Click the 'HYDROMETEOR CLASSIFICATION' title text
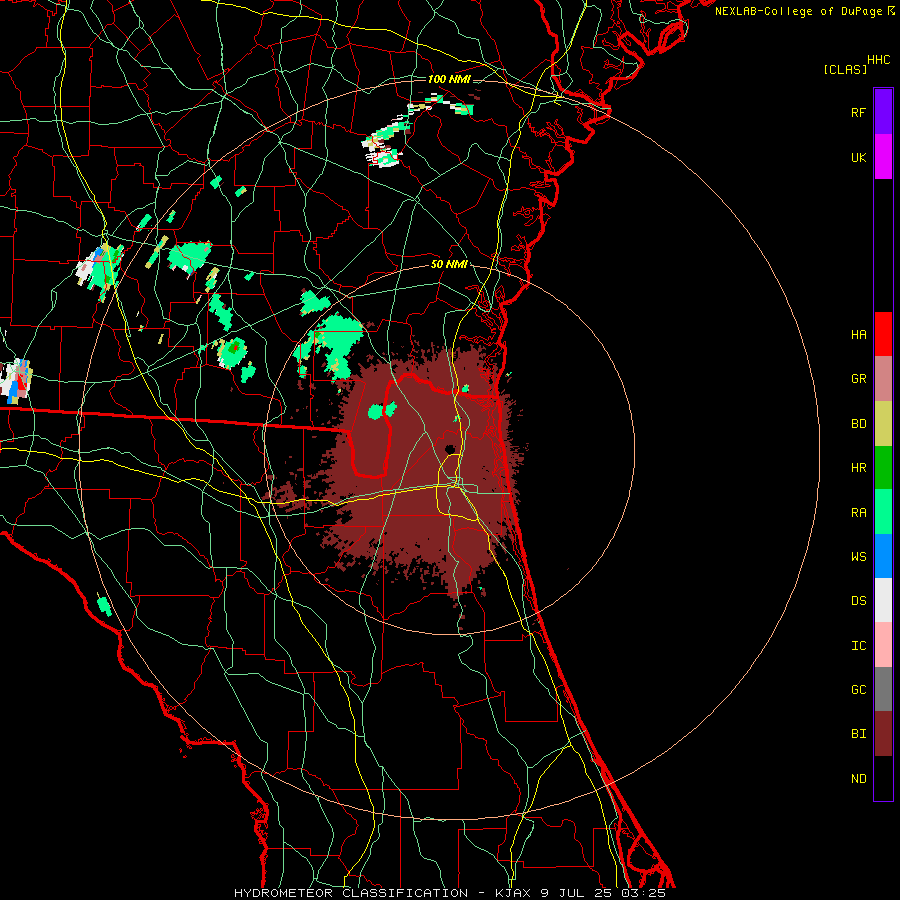Image resolution: width=900 pixels, height=900 pixels. pos(351,893)
